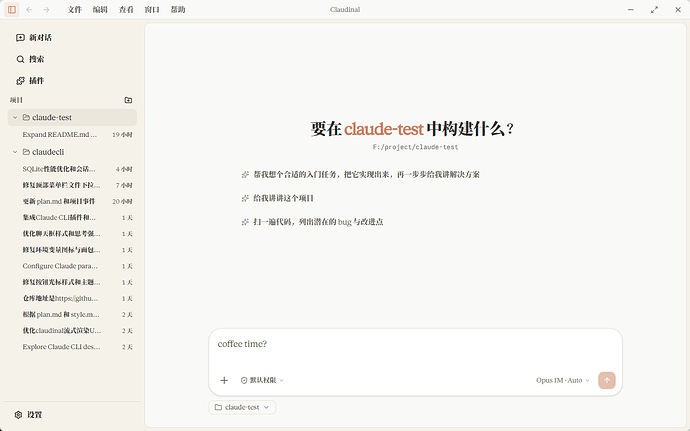Click the add project folder icon

click(x=128, y=100)
